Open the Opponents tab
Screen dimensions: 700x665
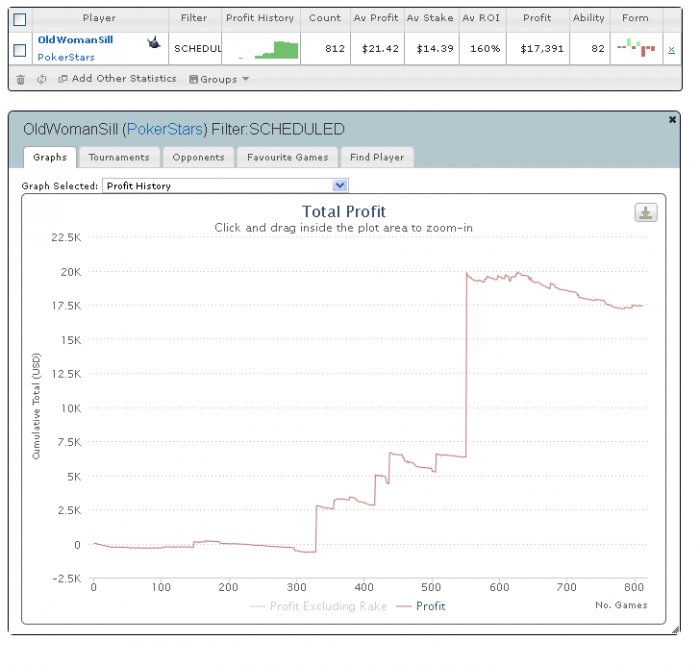tap(201, 160)
